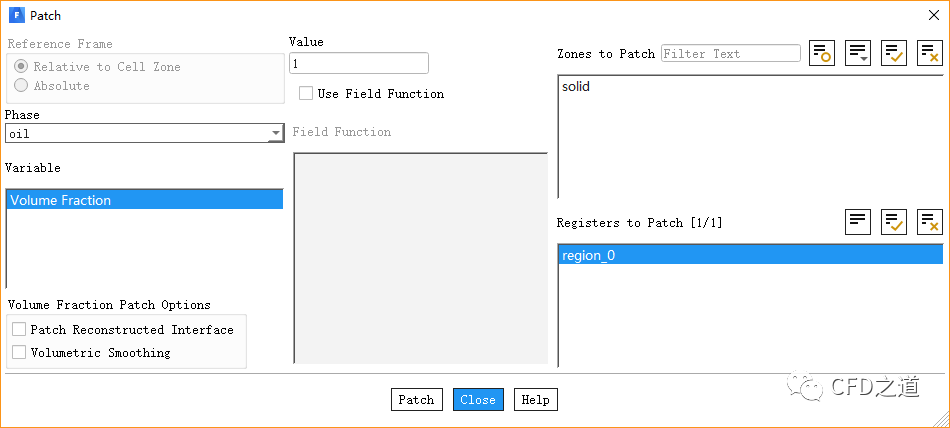This screenshot has height=428, width=950.
Task: Deselect all zones in Zones to Patch
Action: point(929,54)
